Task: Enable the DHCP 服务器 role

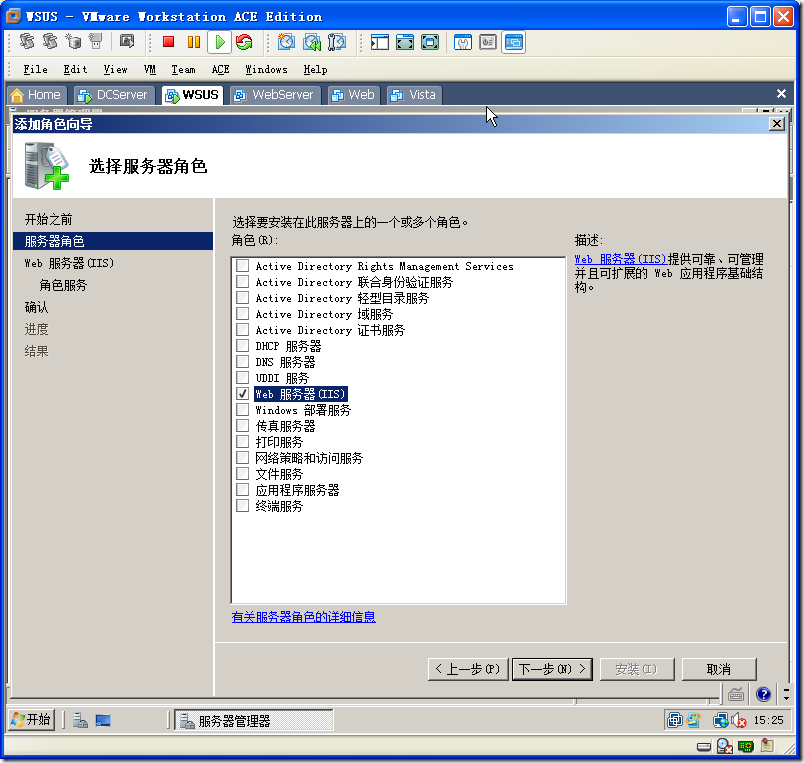Action: (x=243, y=346)
